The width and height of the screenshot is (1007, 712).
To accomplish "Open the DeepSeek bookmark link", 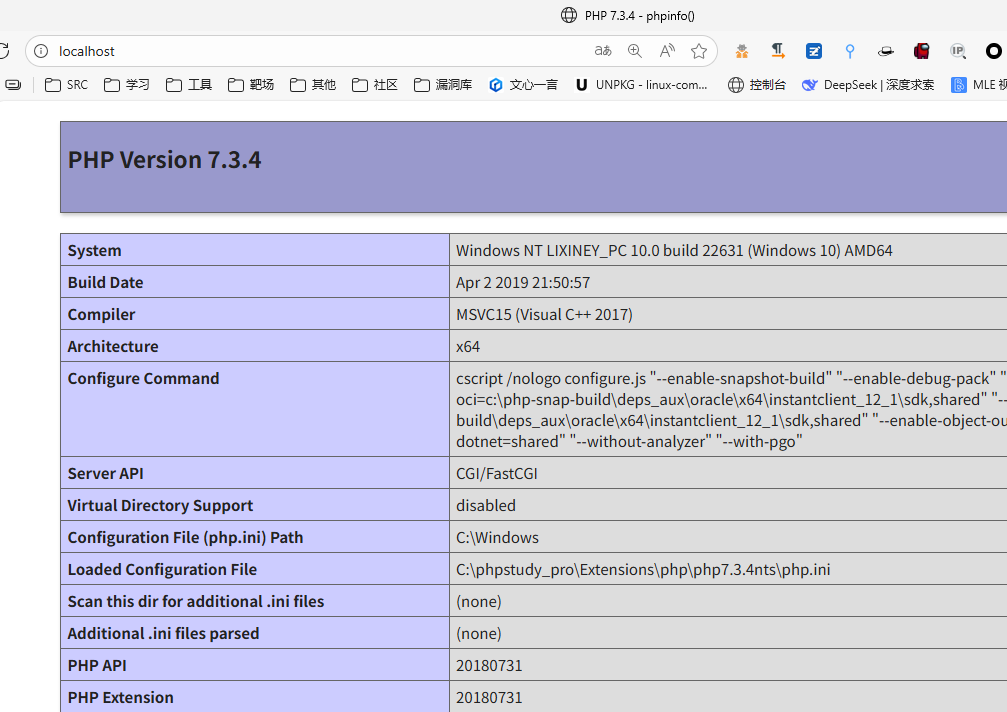I will 868,85.
